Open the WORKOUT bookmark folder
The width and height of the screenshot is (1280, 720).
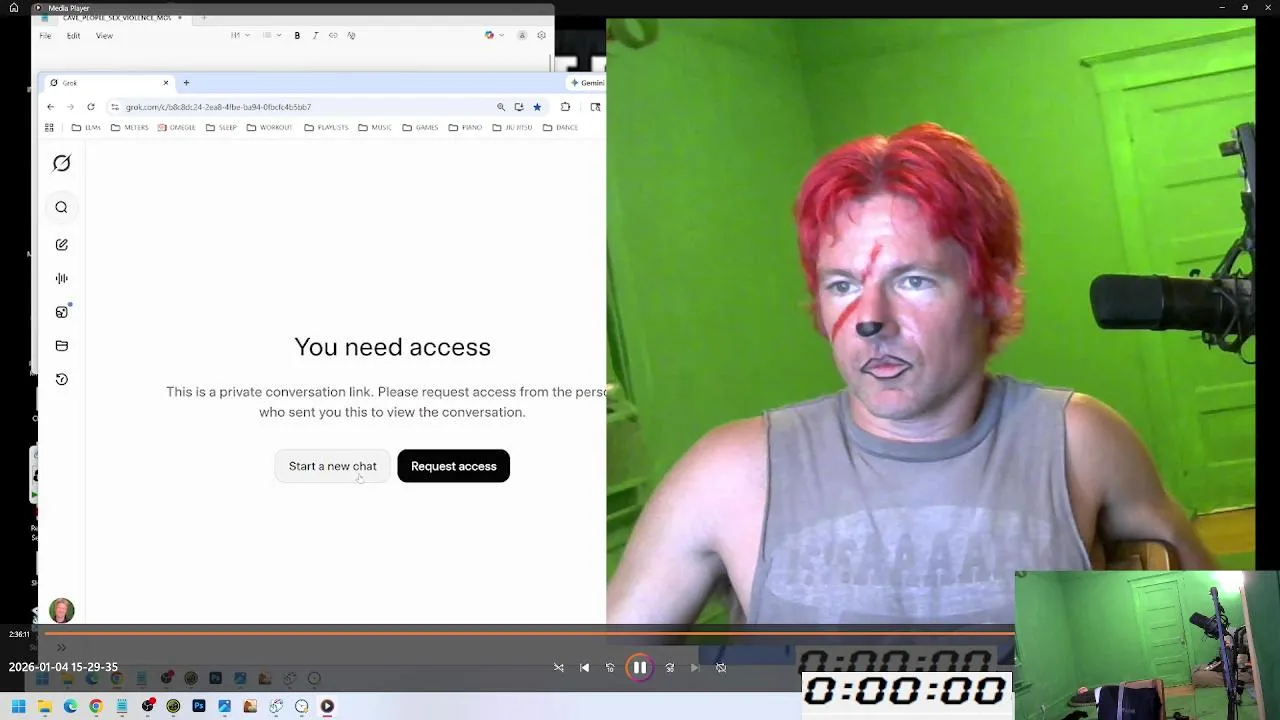click(269, 128)
